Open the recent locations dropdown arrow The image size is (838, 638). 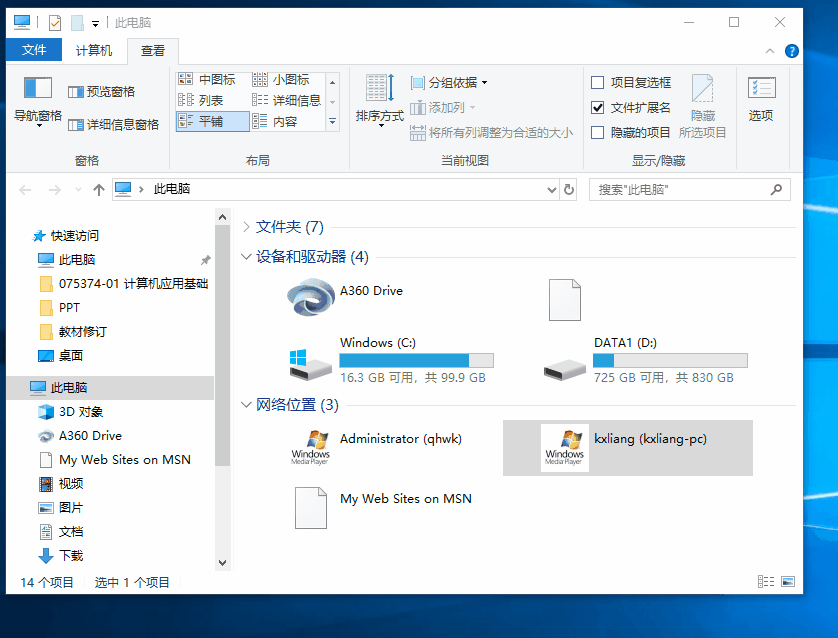point(79,190)
